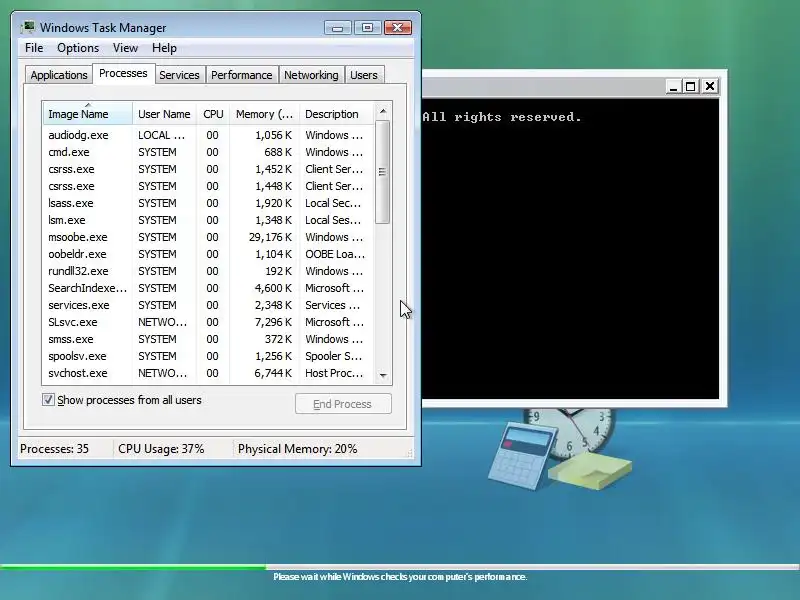800x600 pixels.
Task: Click the clock image behind command prompt
Action: 571,434
